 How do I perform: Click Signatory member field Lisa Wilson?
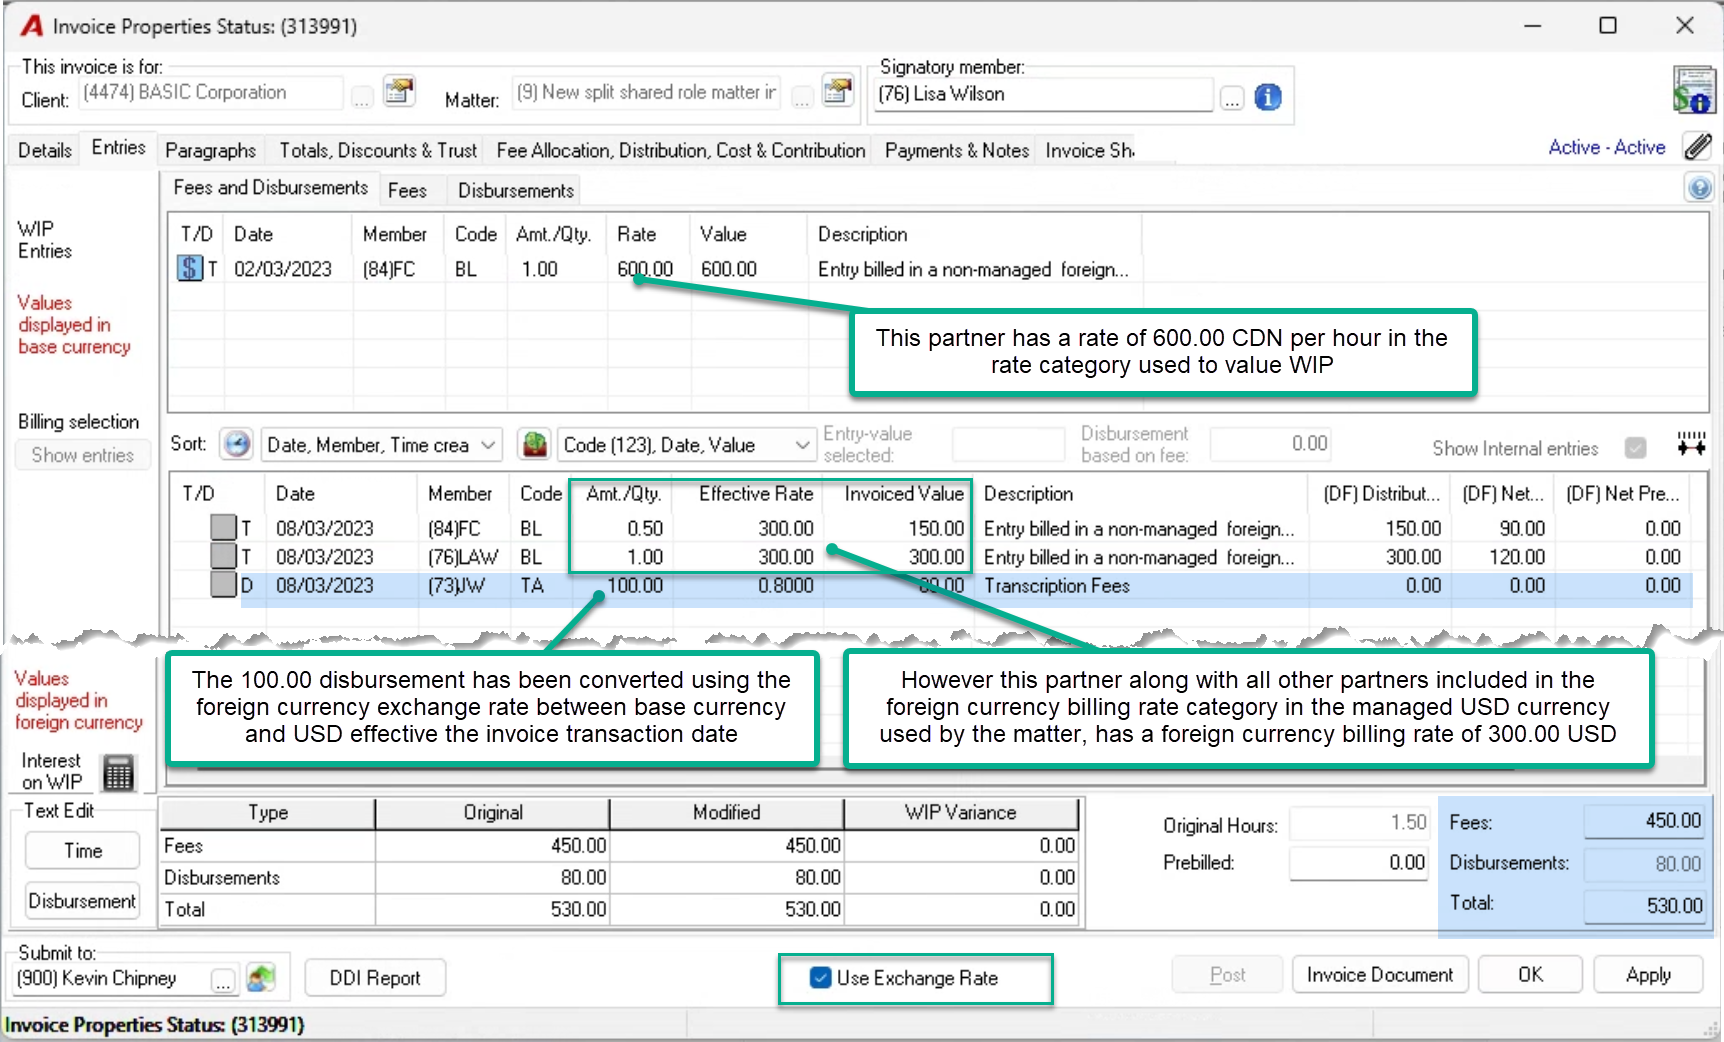point(1042,94)
